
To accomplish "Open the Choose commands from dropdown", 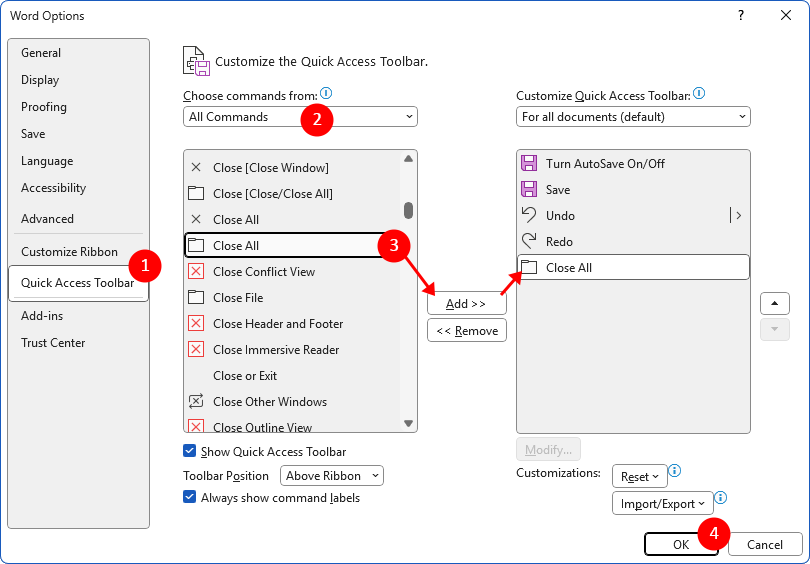I will (x=300, y=117).
